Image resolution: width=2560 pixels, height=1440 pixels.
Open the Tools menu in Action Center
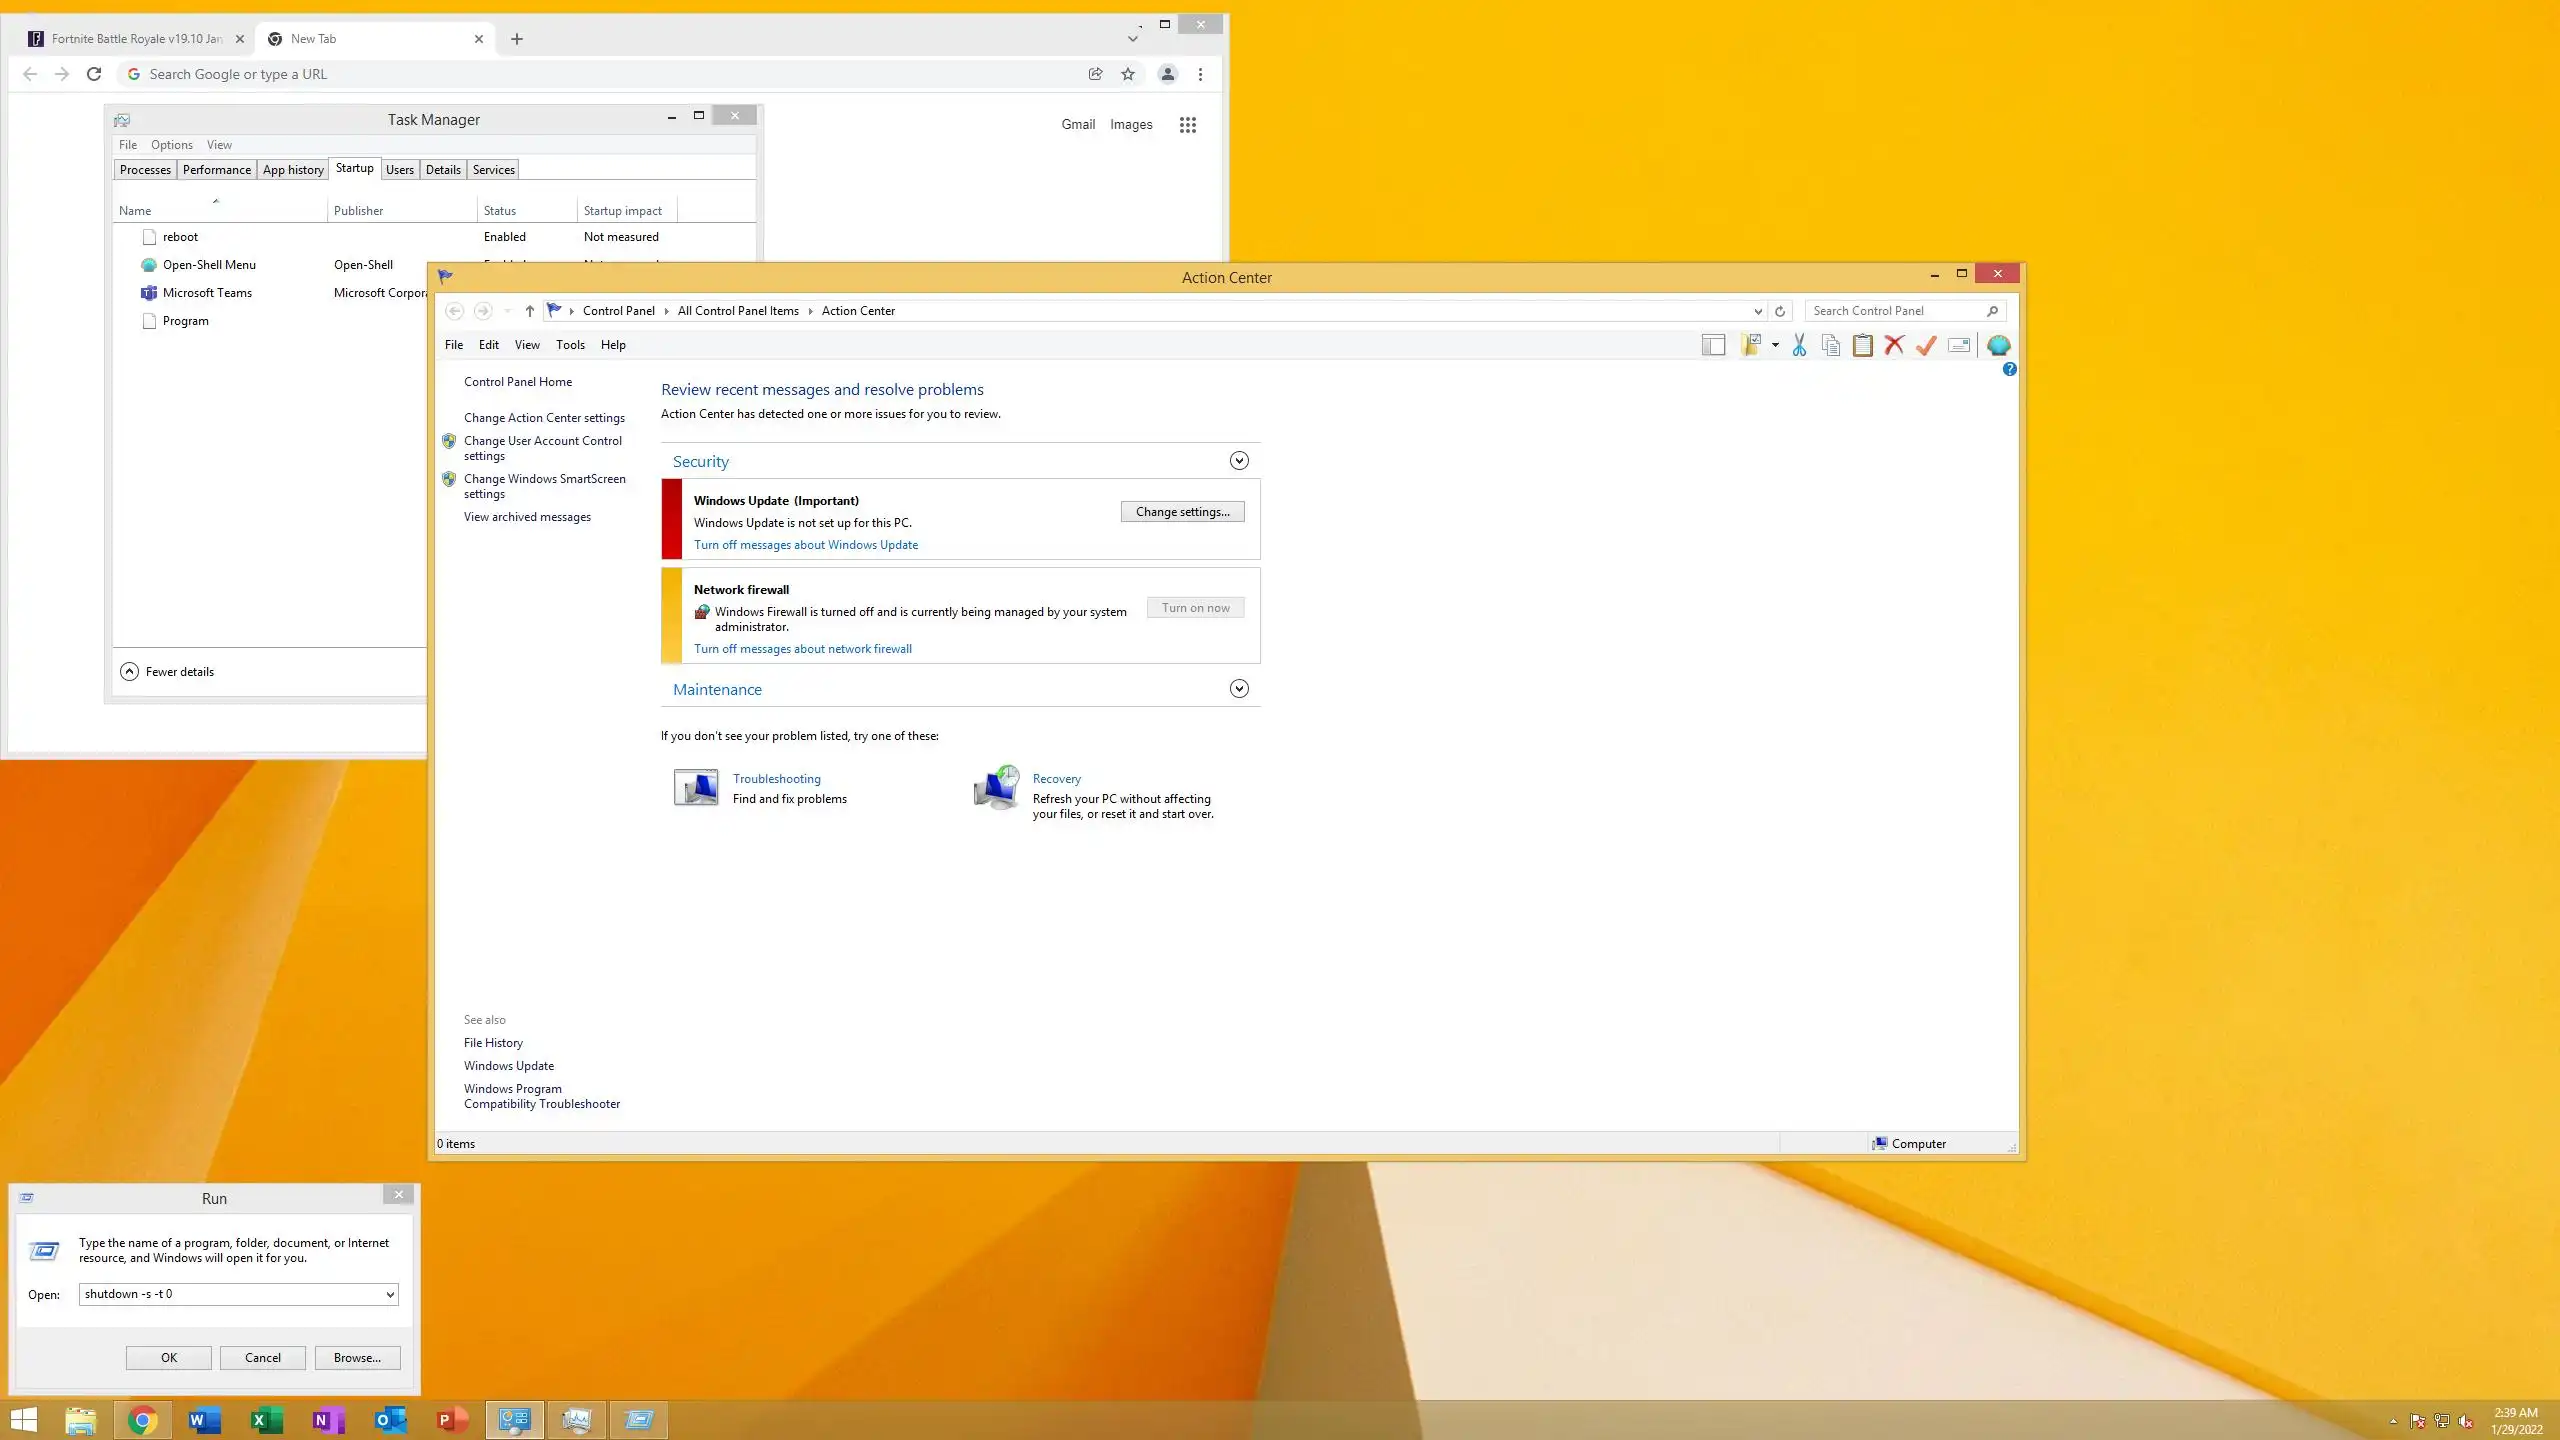(570, 345)
